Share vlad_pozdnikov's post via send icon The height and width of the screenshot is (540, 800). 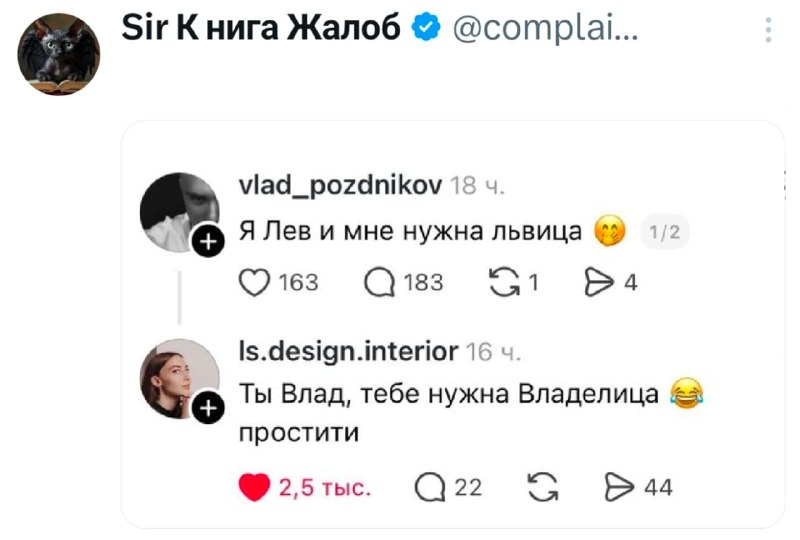(x=598, y=283)
